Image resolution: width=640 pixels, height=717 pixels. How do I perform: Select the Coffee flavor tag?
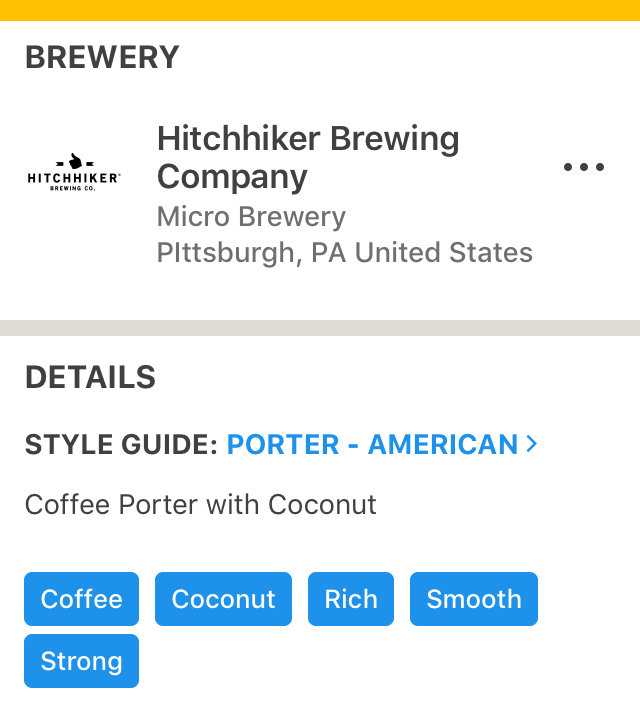click(x=81, y=599)
